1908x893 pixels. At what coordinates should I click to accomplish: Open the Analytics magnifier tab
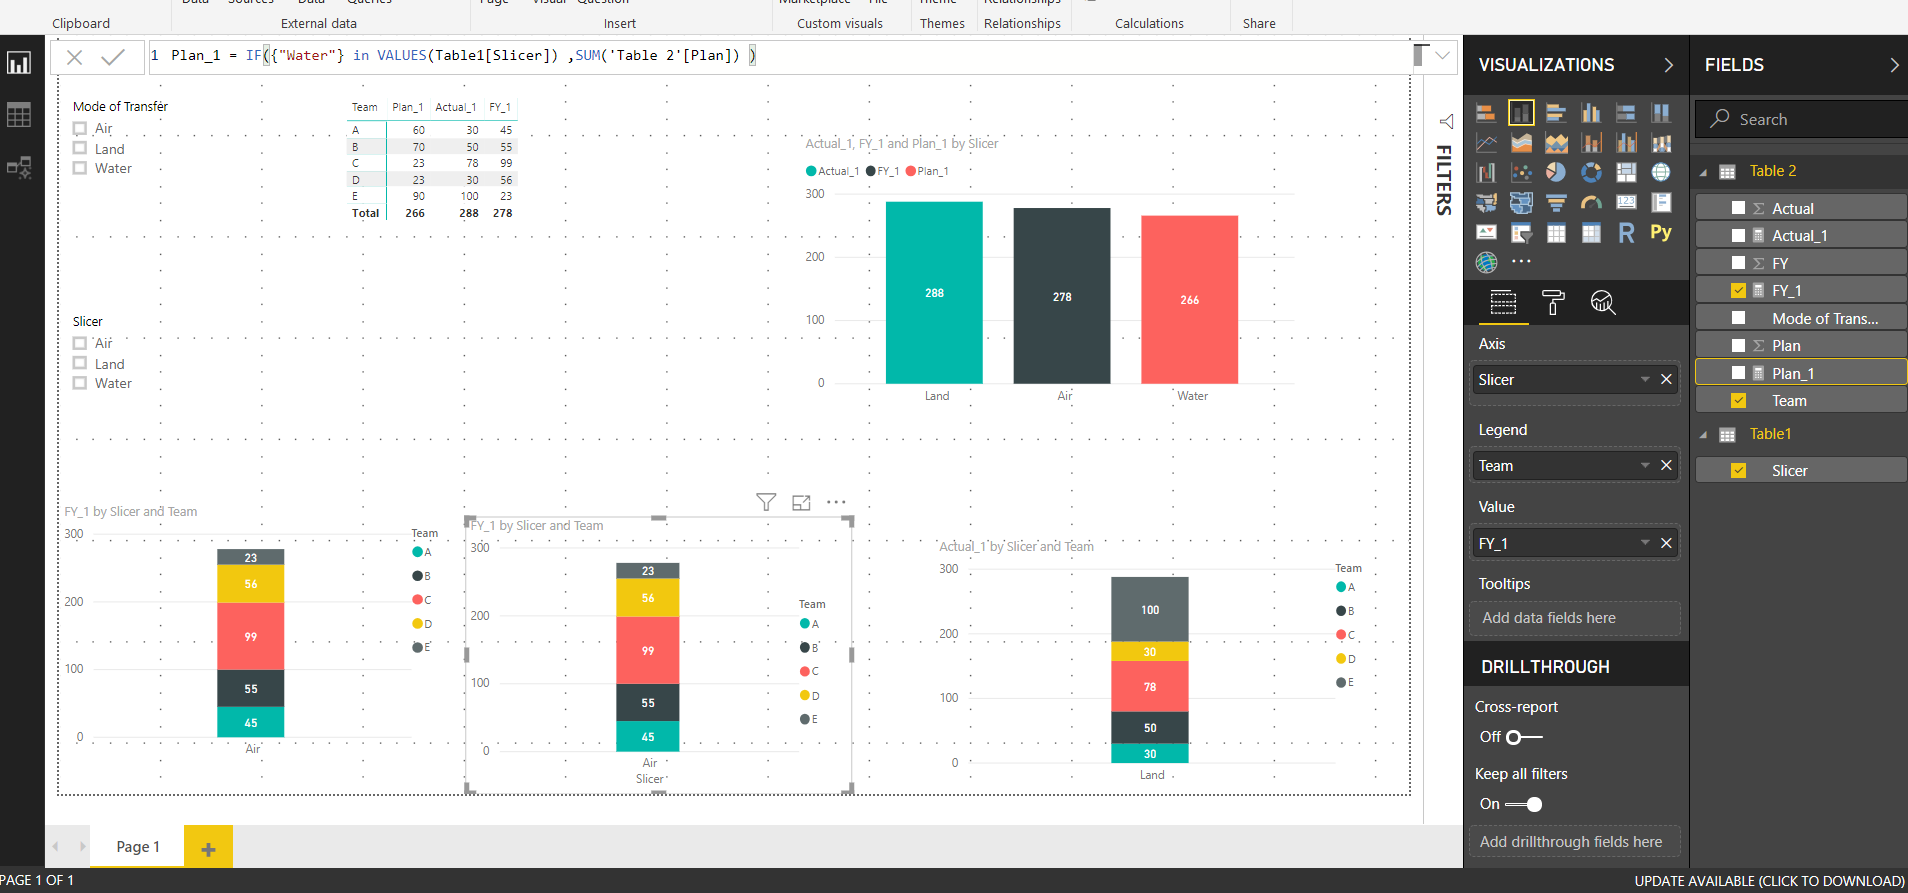(x=1603, y=302)
